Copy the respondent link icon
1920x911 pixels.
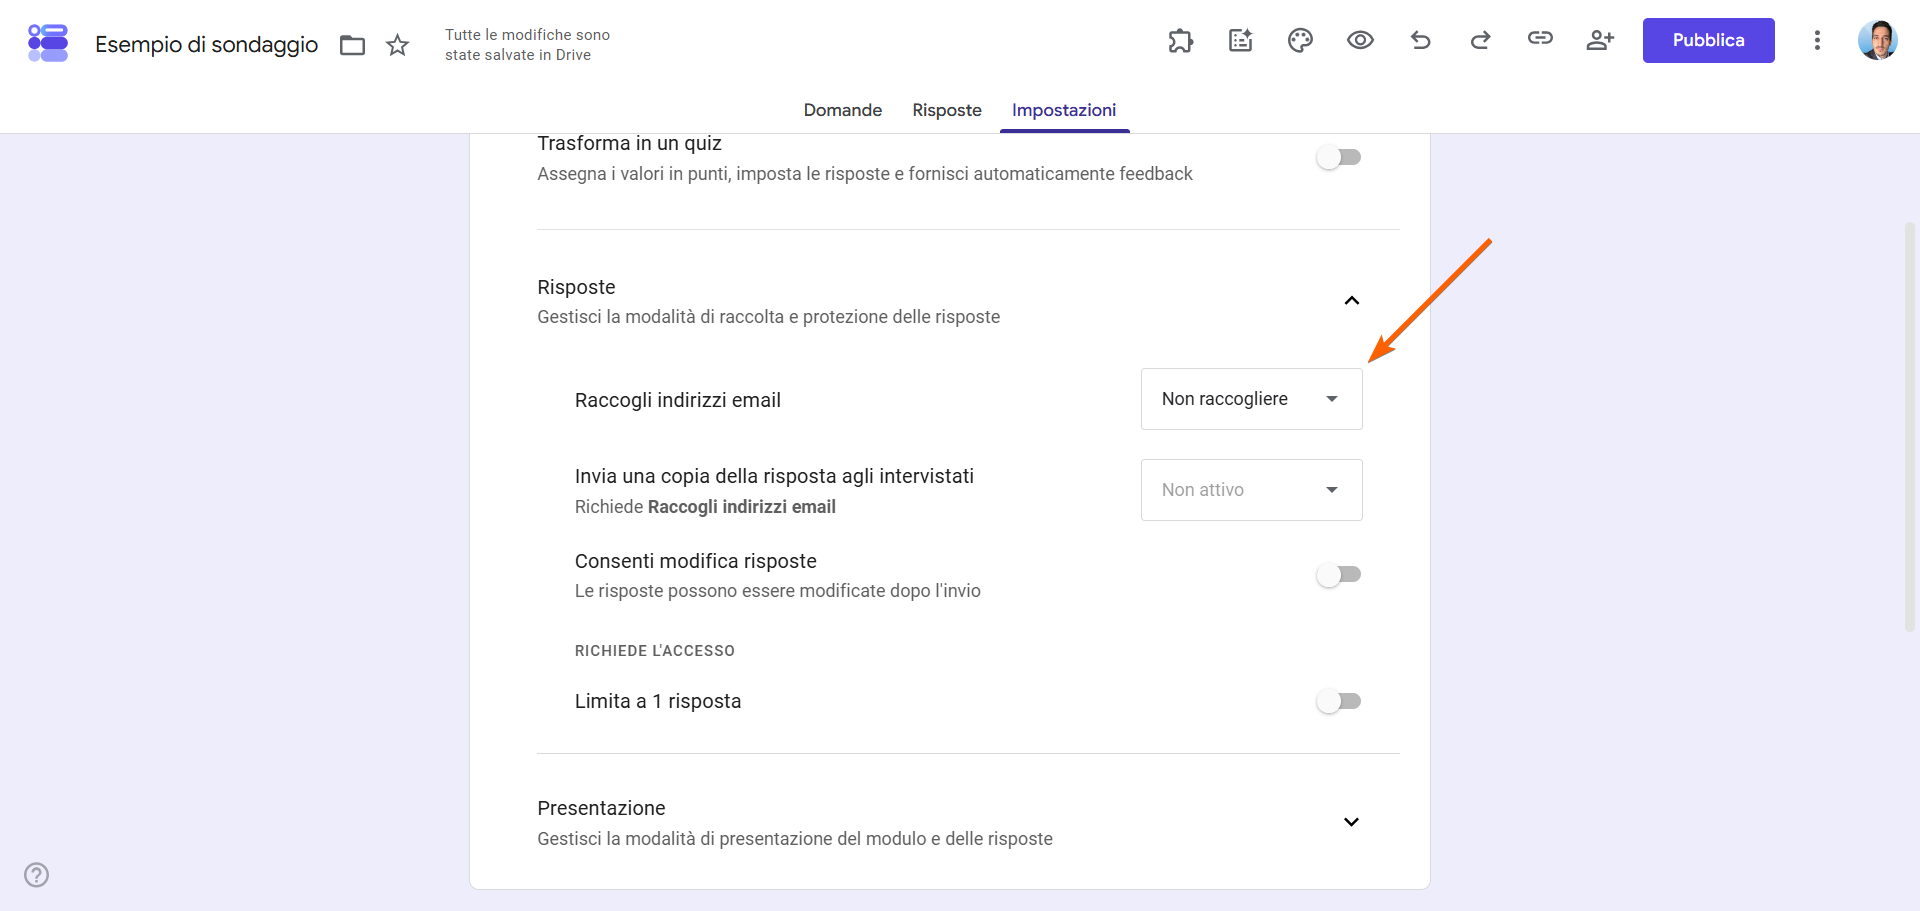[1540, 39]
